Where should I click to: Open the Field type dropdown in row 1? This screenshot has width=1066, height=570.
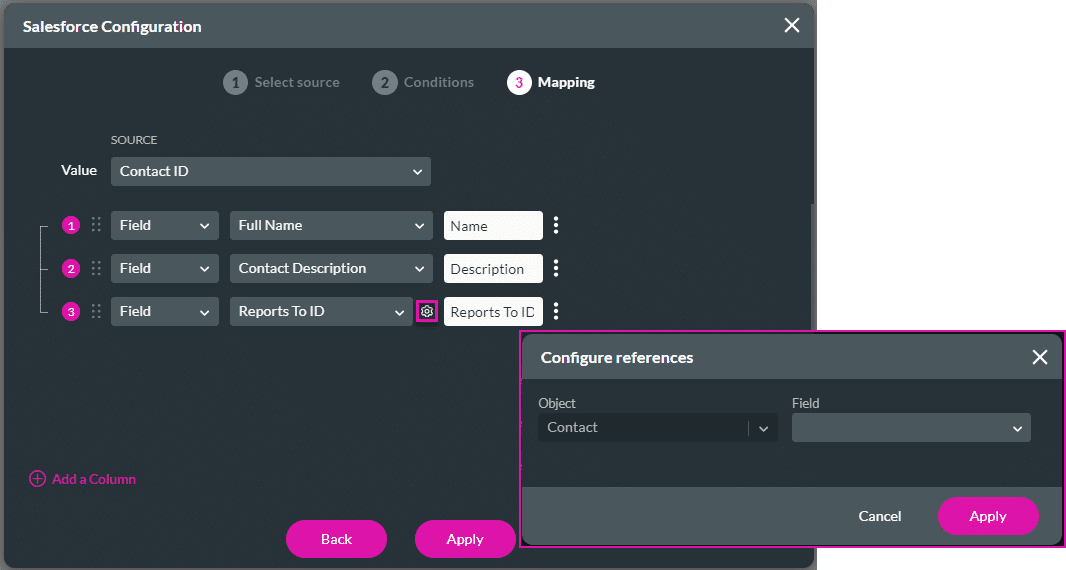pos(165,225)
